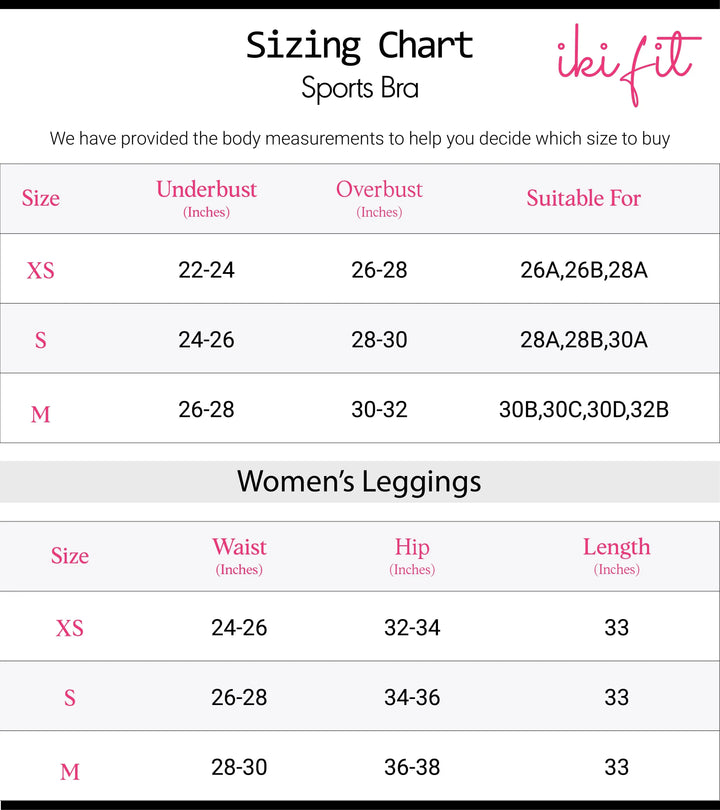The height and width of the screenshot is (810, 720).
Task: Click the iki fit logo
Action: (x=628, y=60)
